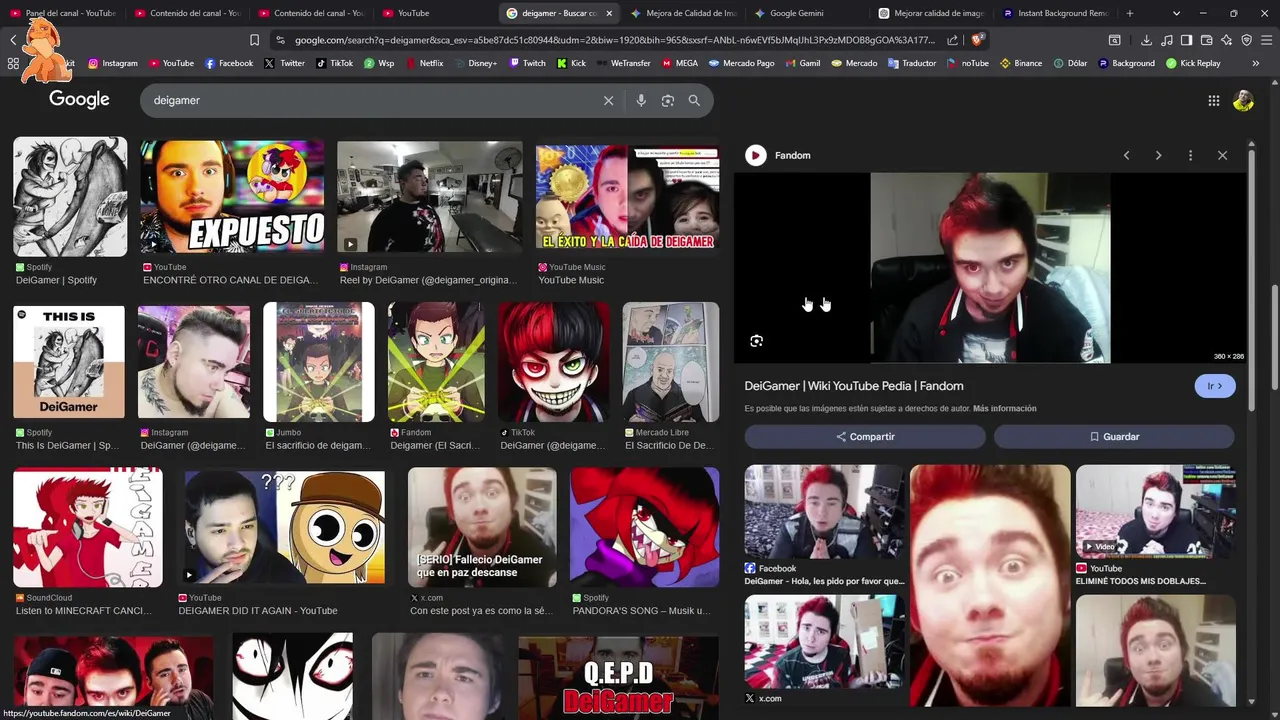The height and width of the screenshot is (720, 1280).
Task: Close the deigamer search tab
Action: coord(608,13)
